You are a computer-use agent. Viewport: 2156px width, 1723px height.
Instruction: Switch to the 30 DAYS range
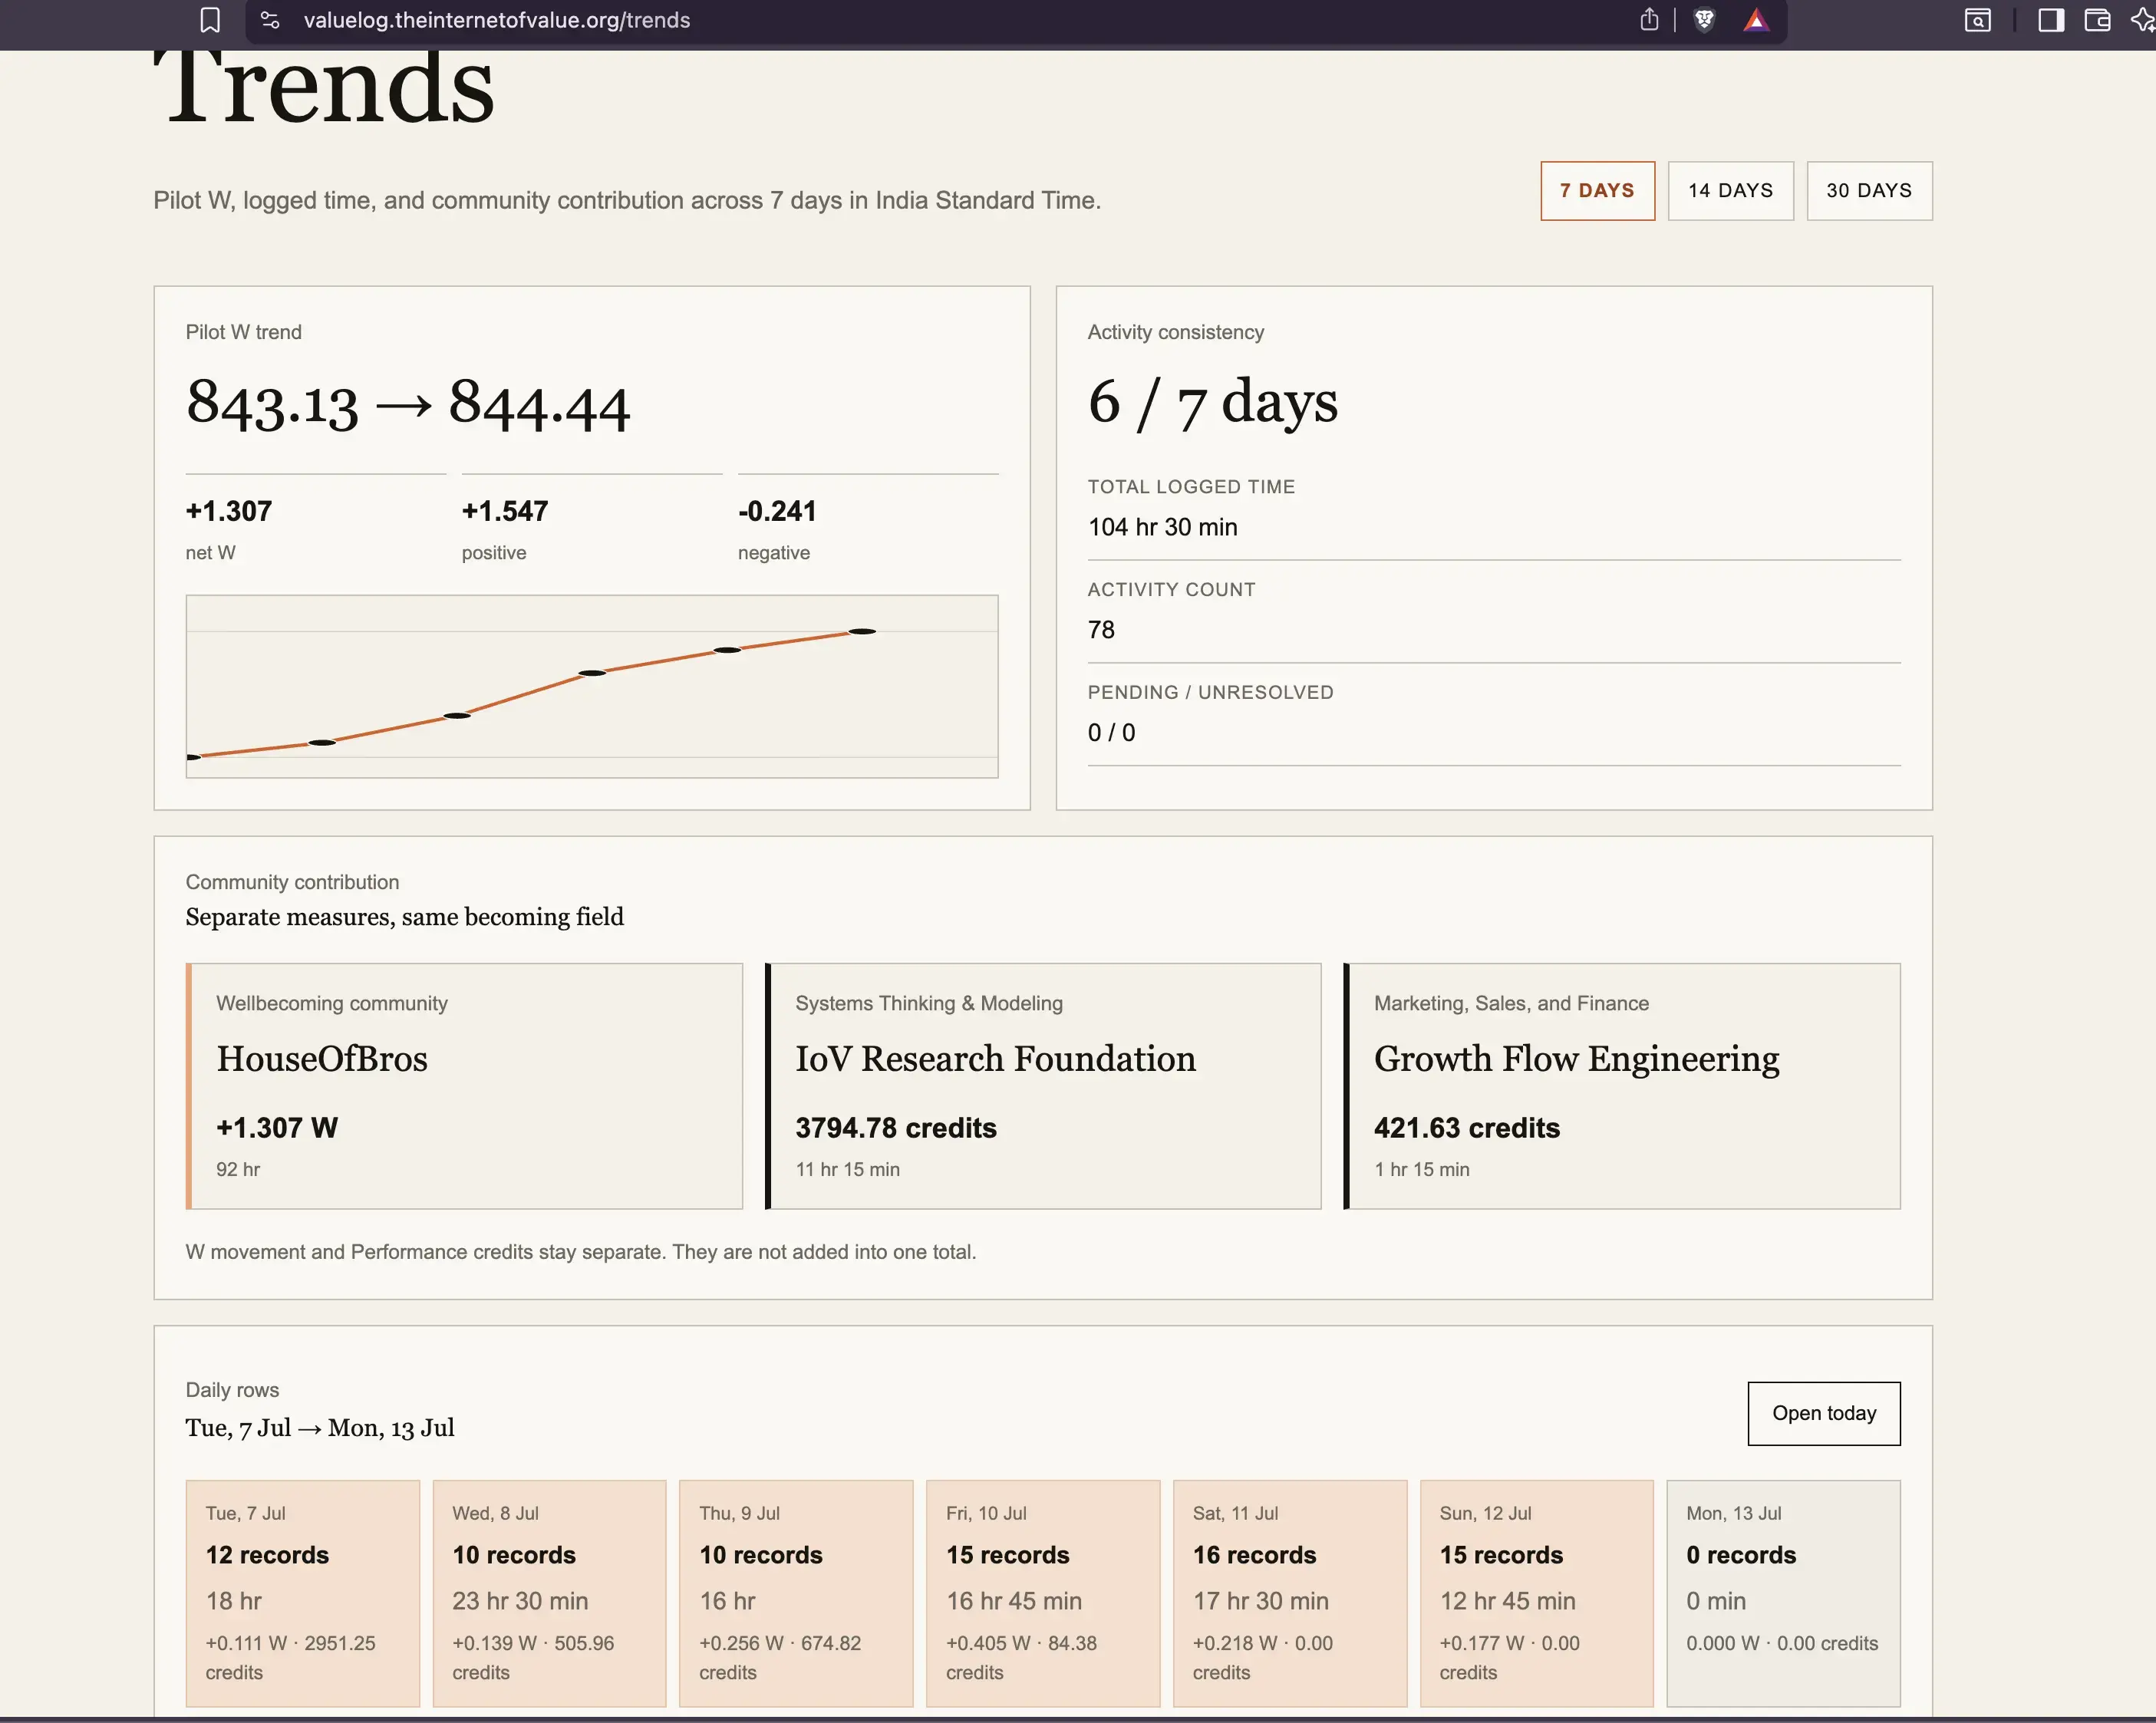point(1868,190)
